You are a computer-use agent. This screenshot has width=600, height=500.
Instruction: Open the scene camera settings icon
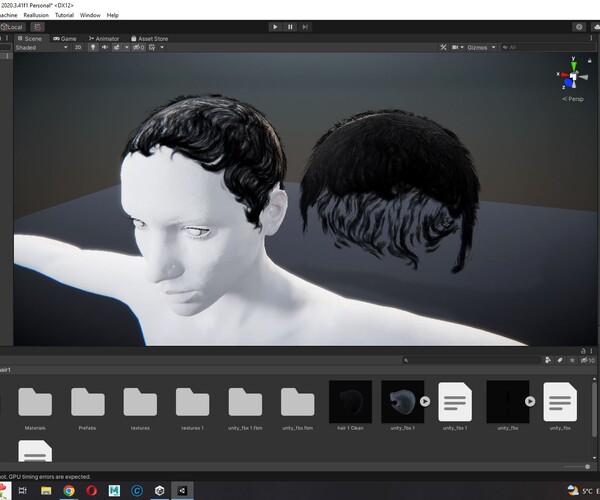(x=455, y=47)
